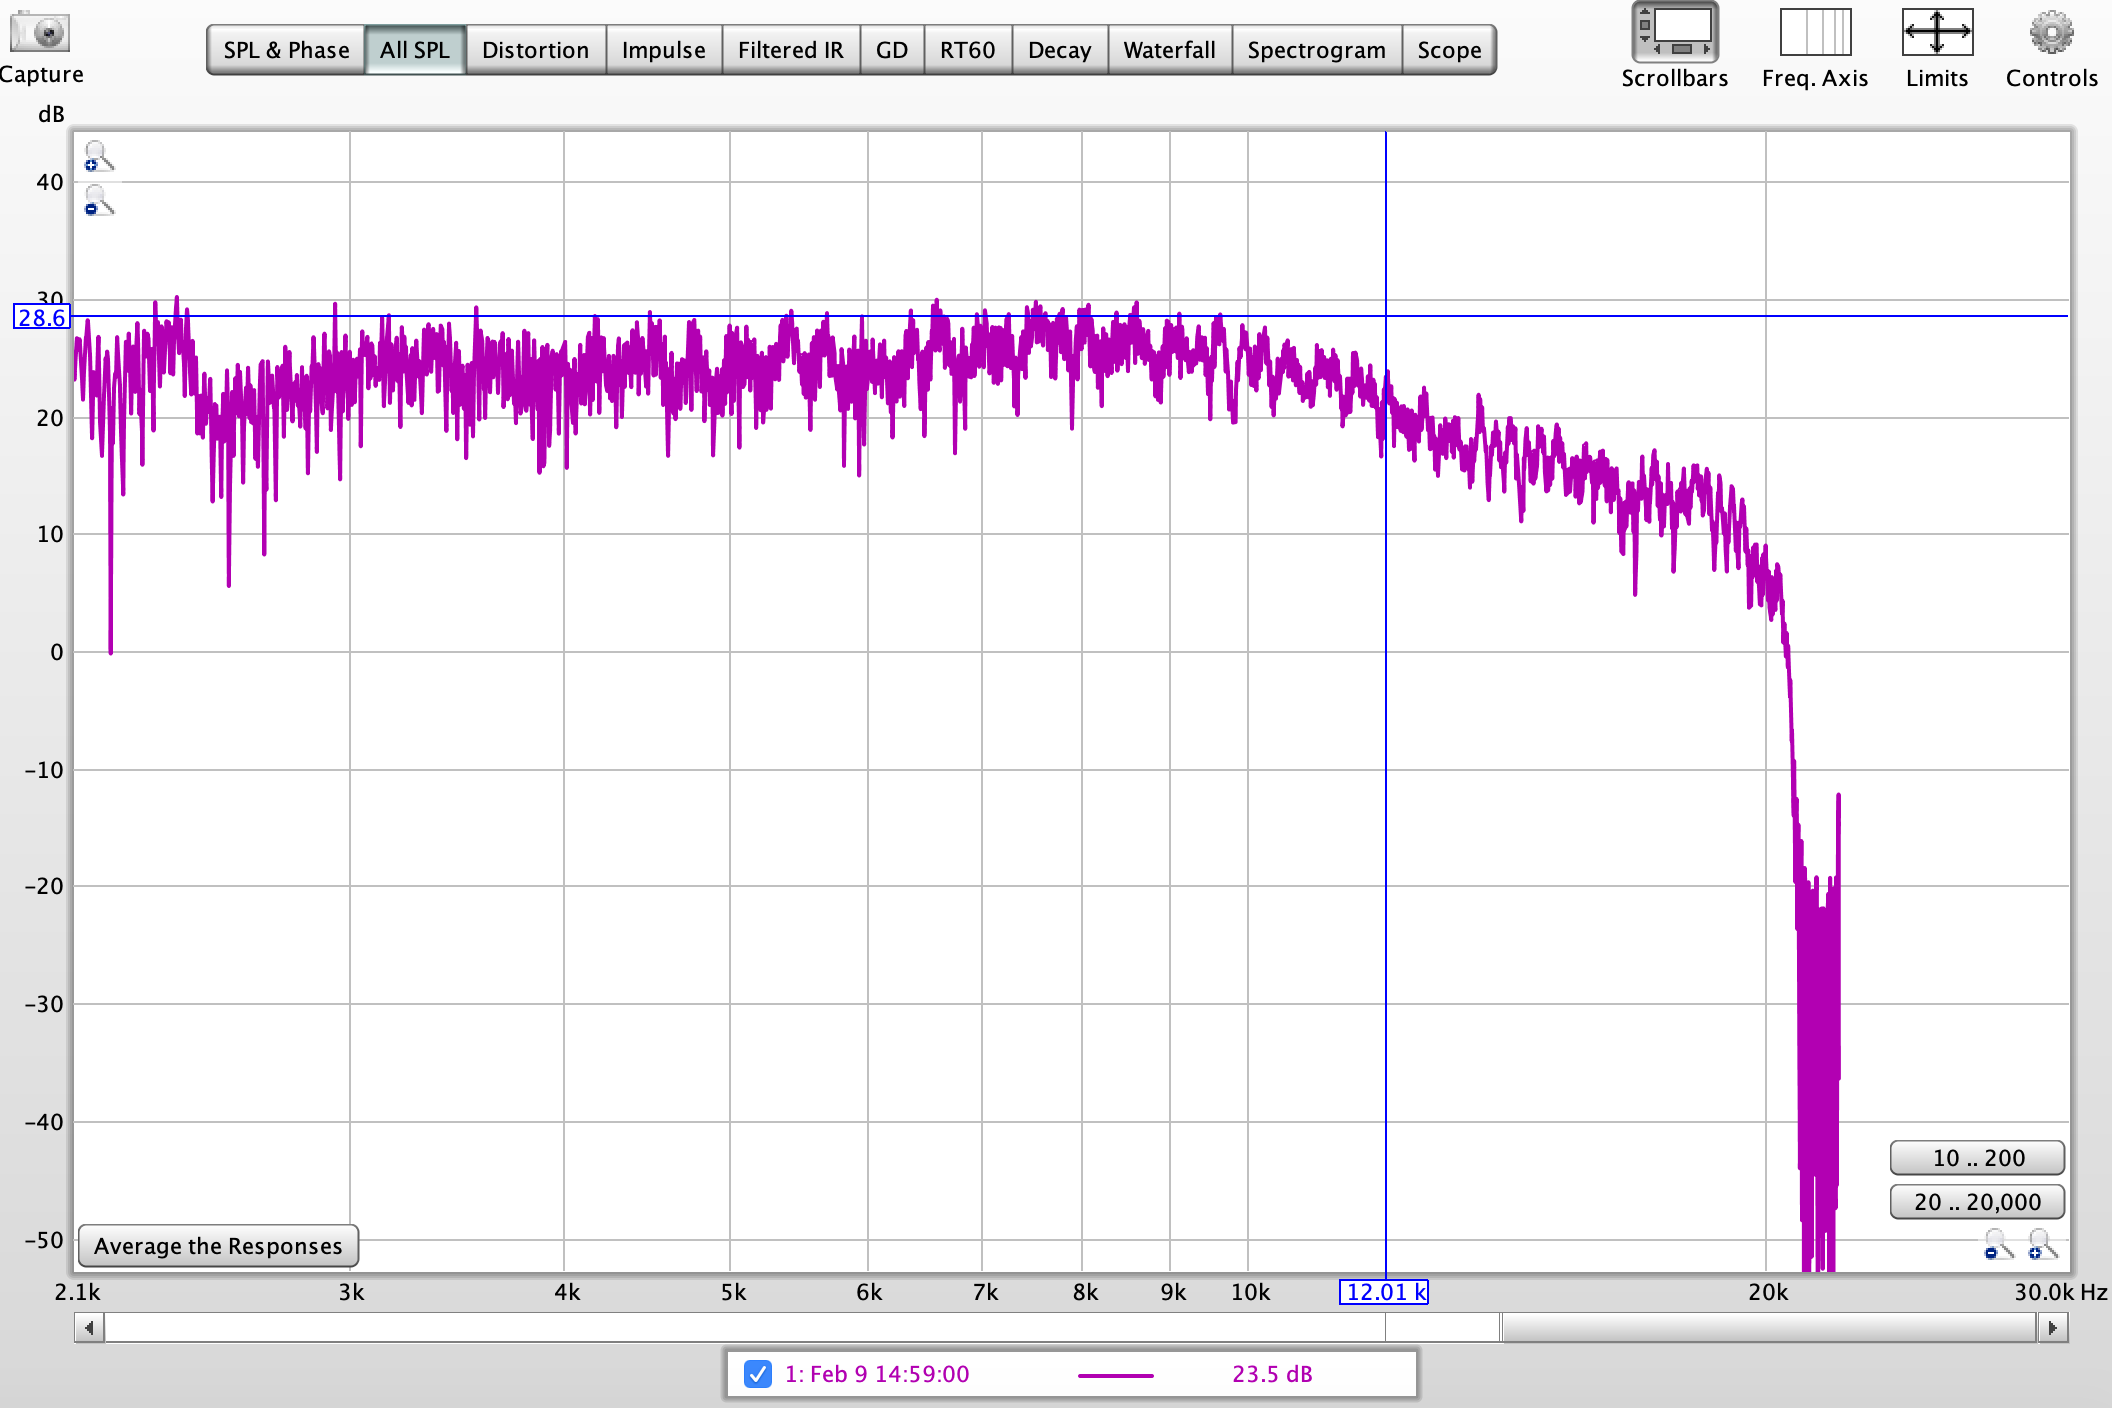Viewport: 2112px width, 1408px height.
Task: Switch to the Decay tab
Action: click(1060, 50)
